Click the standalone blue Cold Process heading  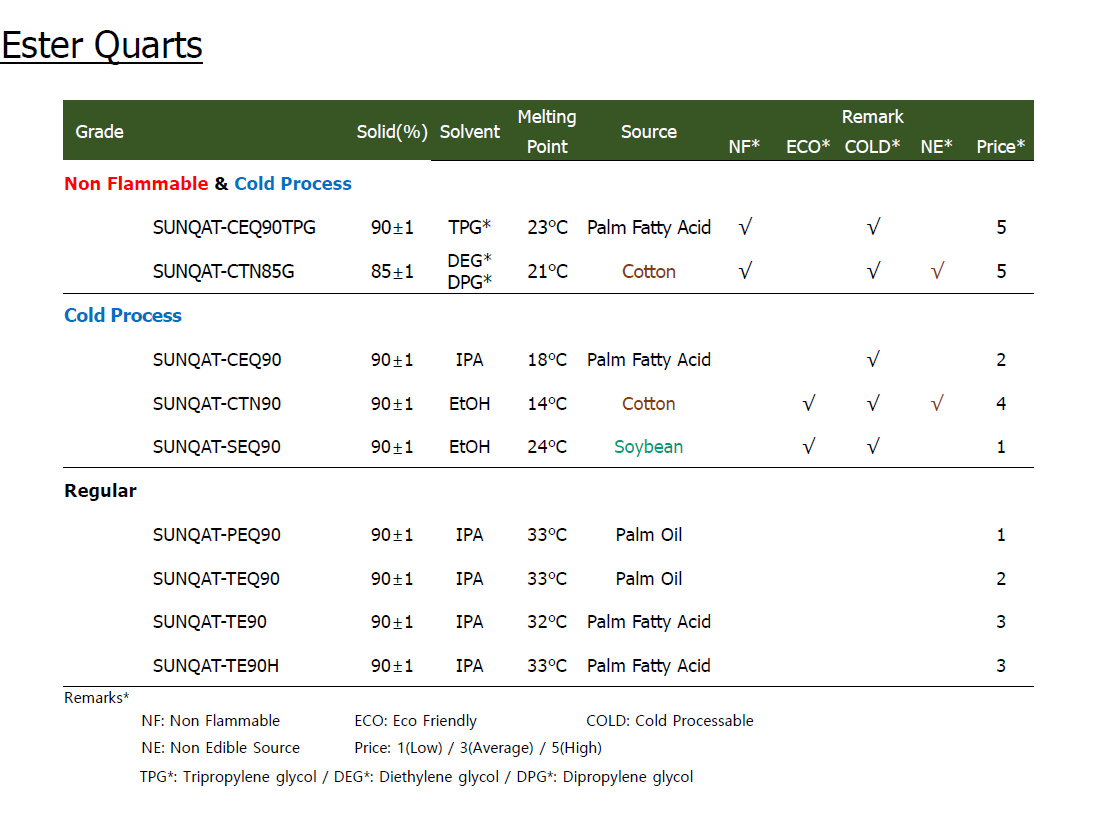(x=123, y=316)
